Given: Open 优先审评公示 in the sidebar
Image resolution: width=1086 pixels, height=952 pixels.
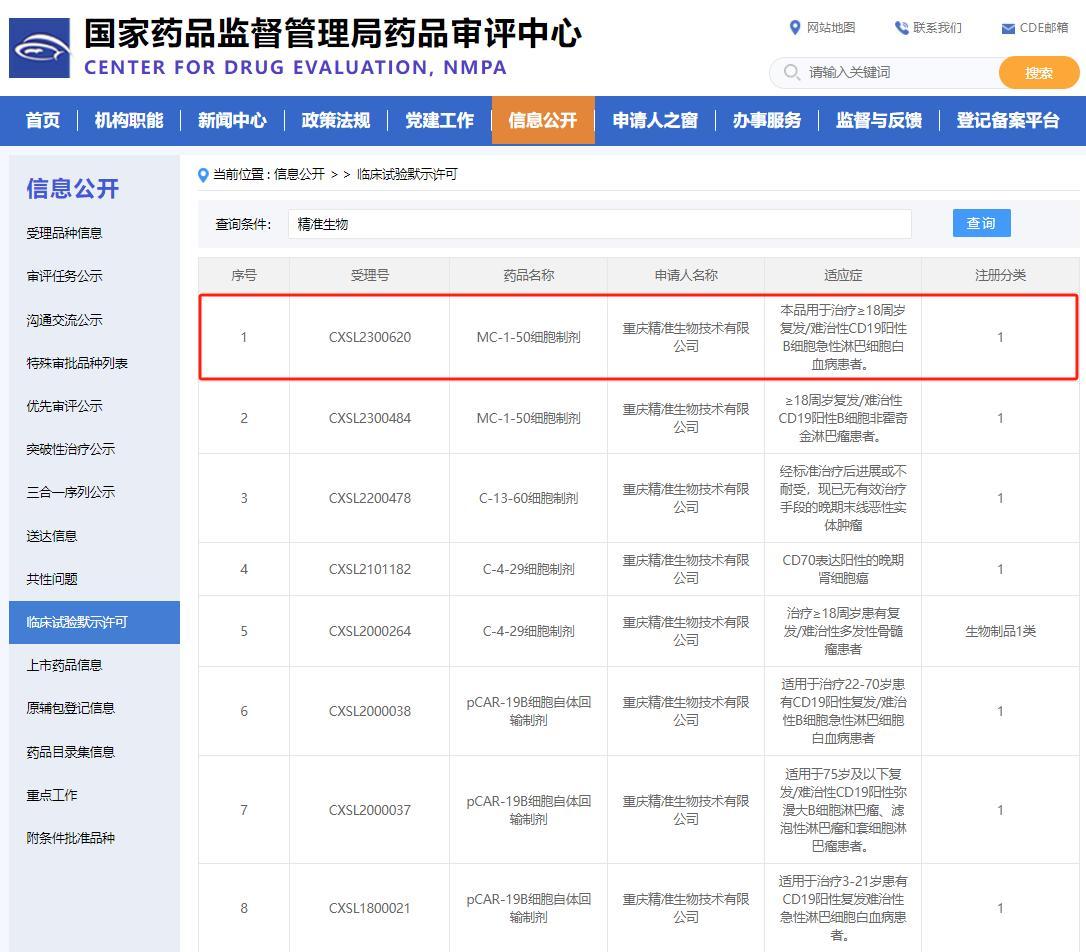Looking at the screenshot, I should point(64,406).
